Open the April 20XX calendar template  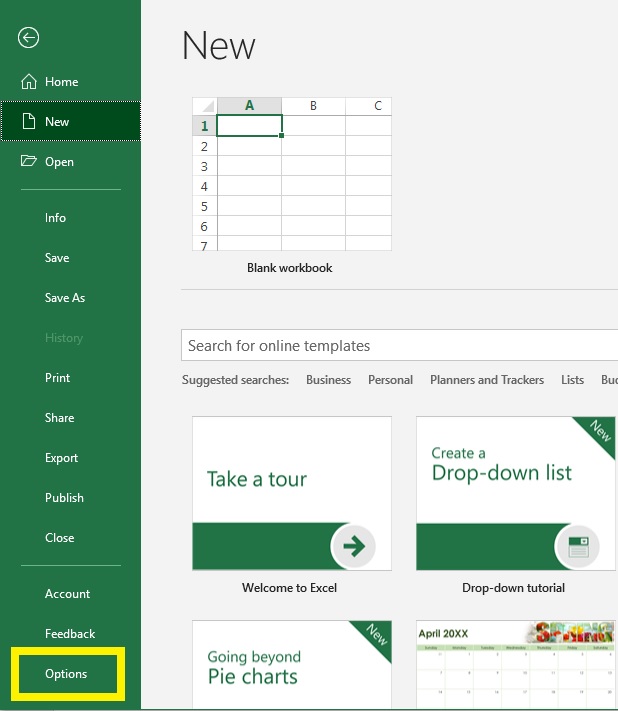pyautogui.click(x=516, y=665)
